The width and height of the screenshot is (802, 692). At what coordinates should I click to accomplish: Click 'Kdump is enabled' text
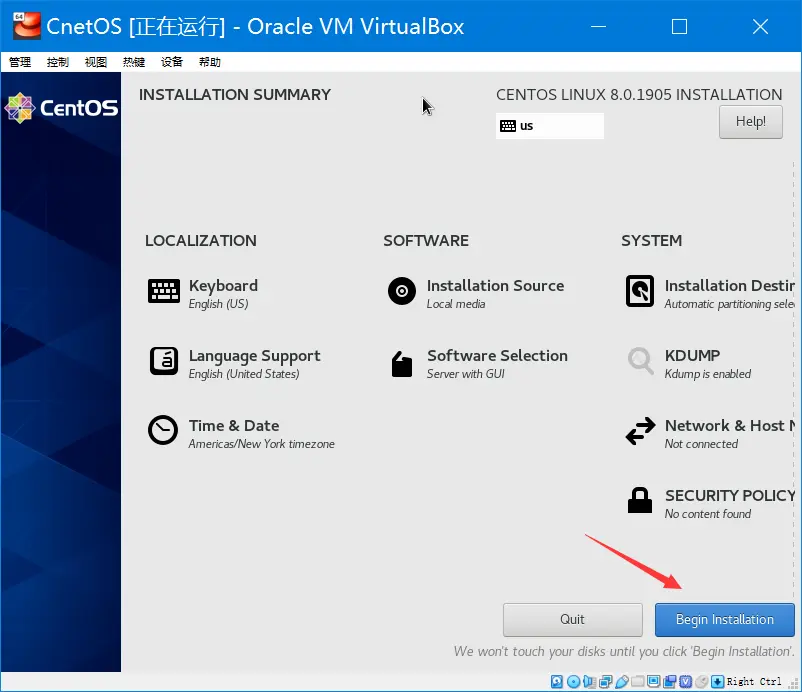pos(708,374)
